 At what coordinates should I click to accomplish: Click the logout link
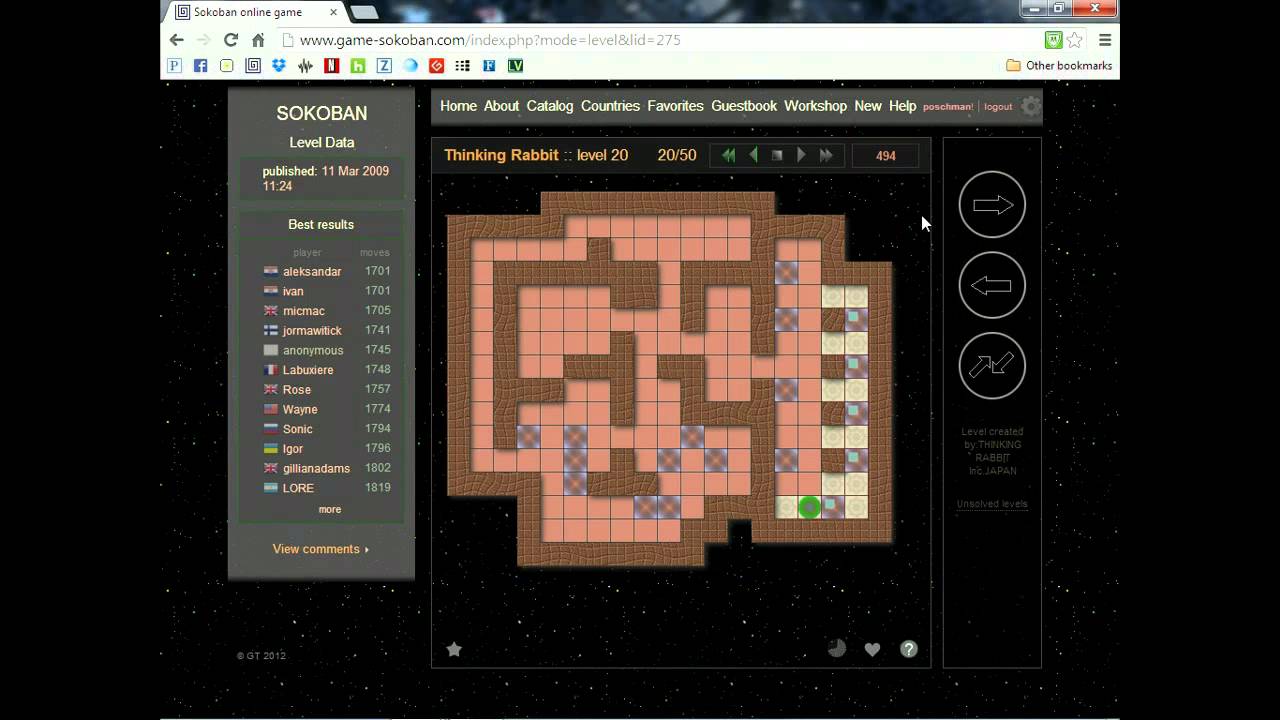pyautogui.click(x=998, y=107)
